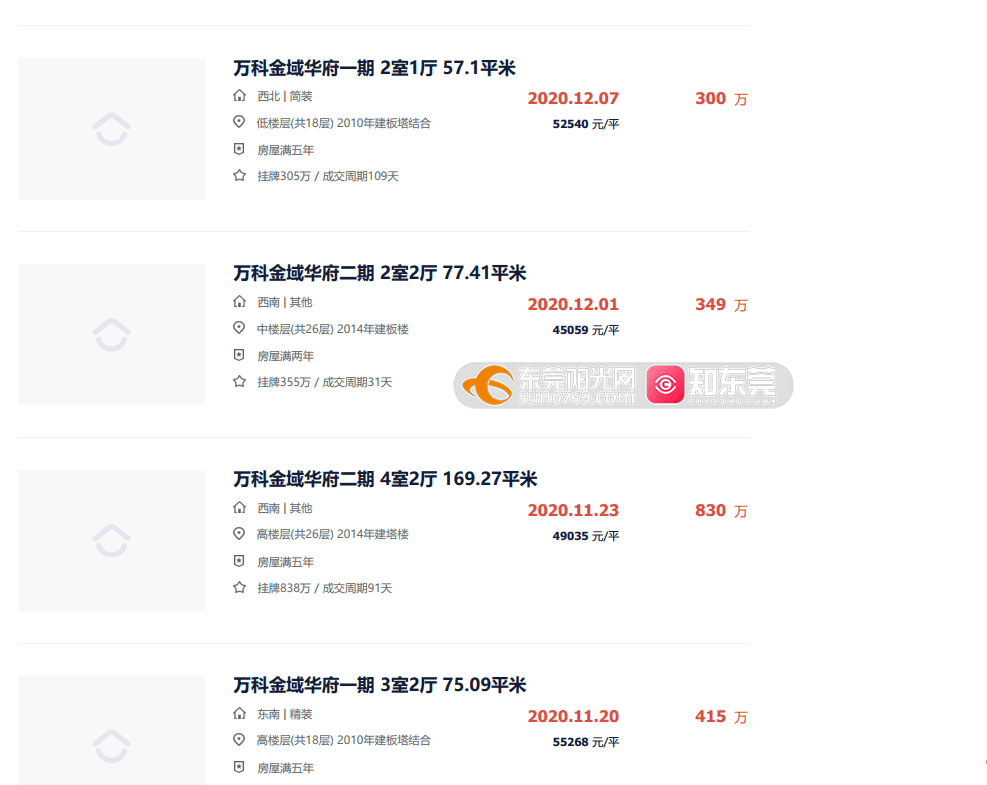The height and width of the screenshot is (785, 987).
Task: Click star icon beside 挂牌355万
Action: (x=239, y=381)
